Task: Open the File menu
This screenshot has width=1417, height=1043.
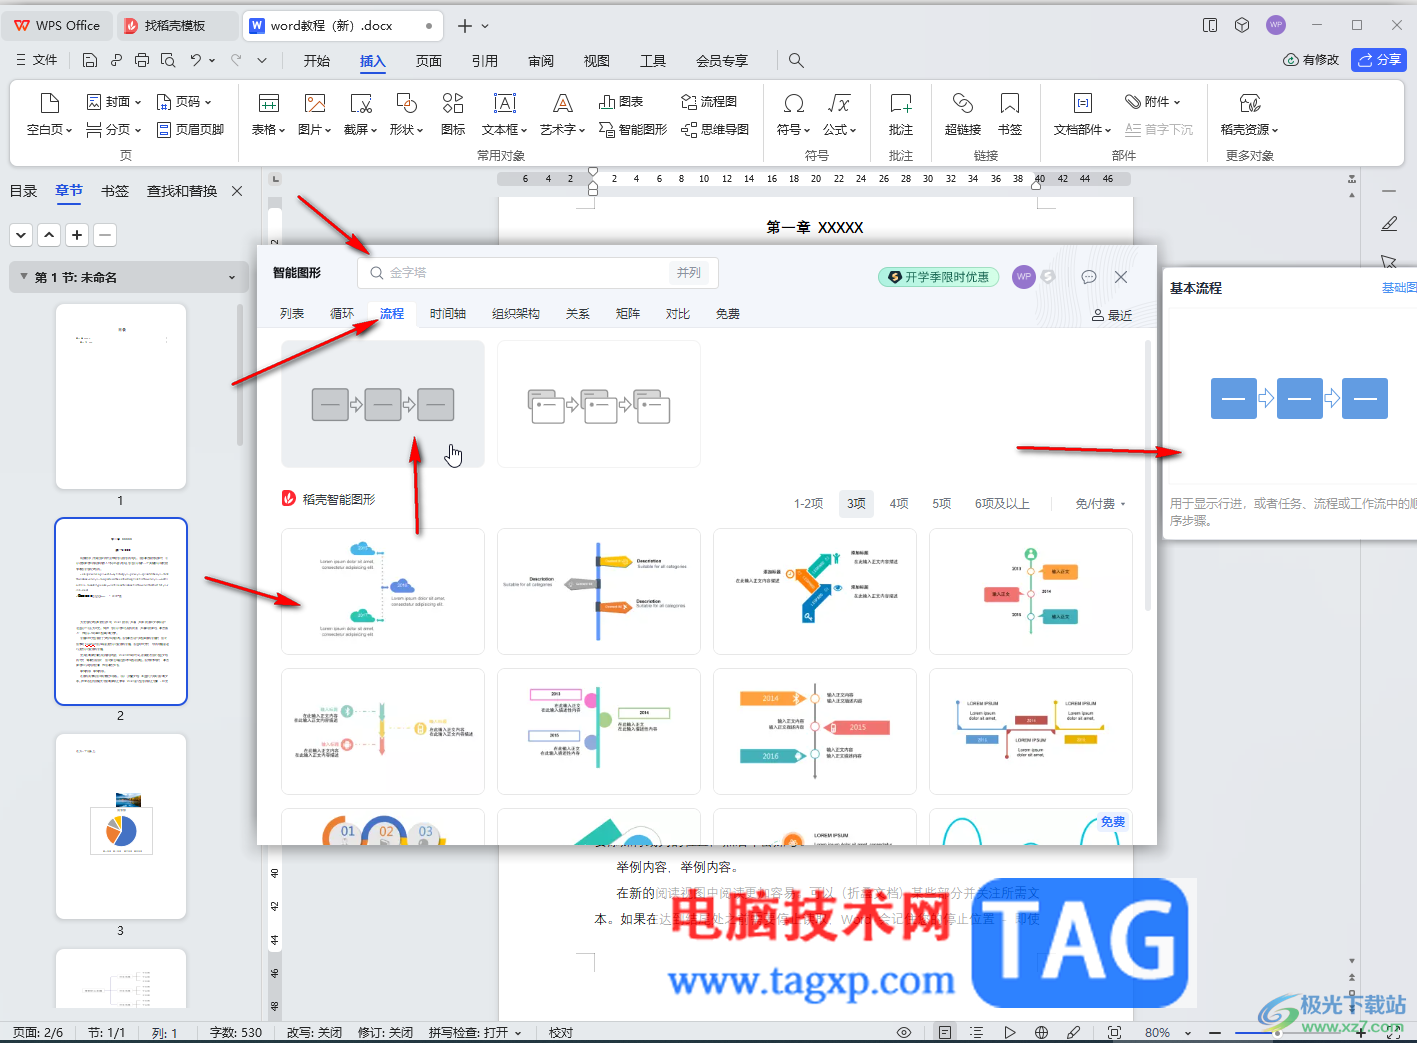Action: point(37,60)
